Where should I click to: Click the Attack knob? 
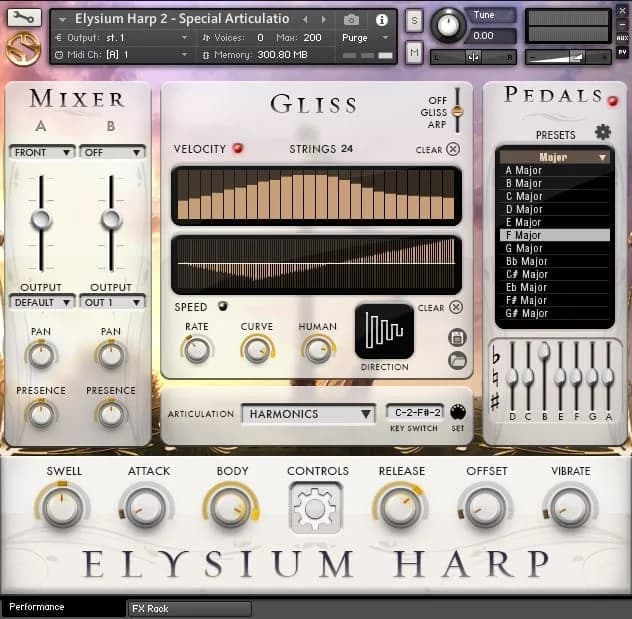145,508
